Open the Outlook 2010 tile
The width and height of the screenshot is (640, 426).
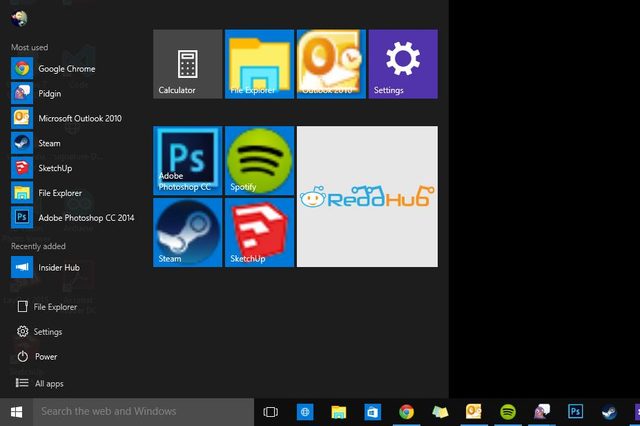pos(331,64)
